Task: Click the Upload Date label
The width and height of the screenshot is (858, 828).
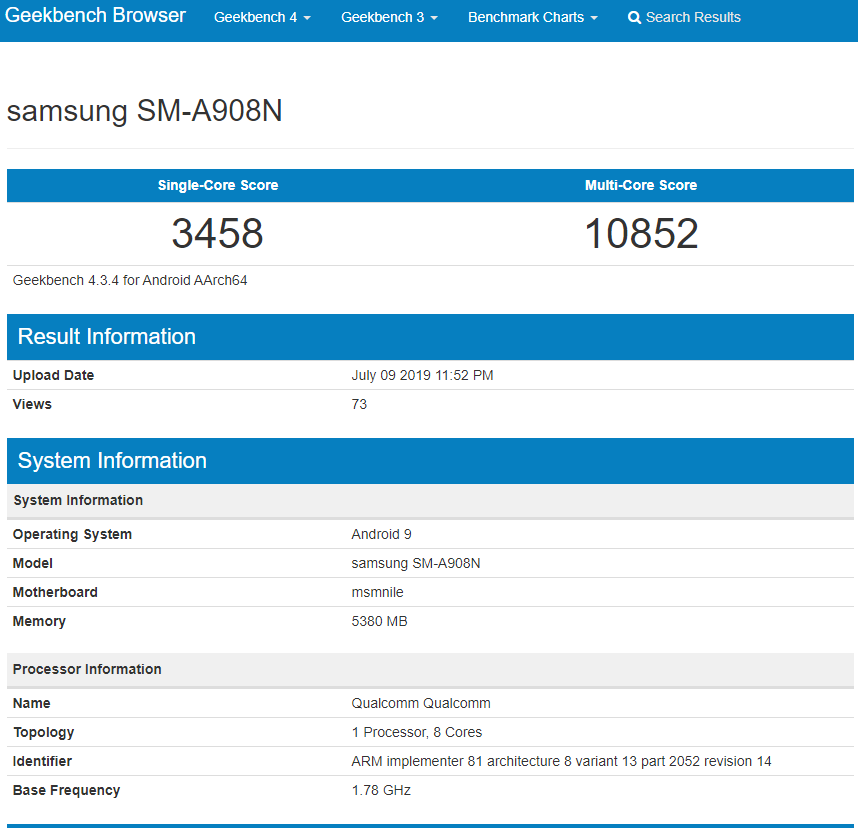Action: [x=53, y=375]
